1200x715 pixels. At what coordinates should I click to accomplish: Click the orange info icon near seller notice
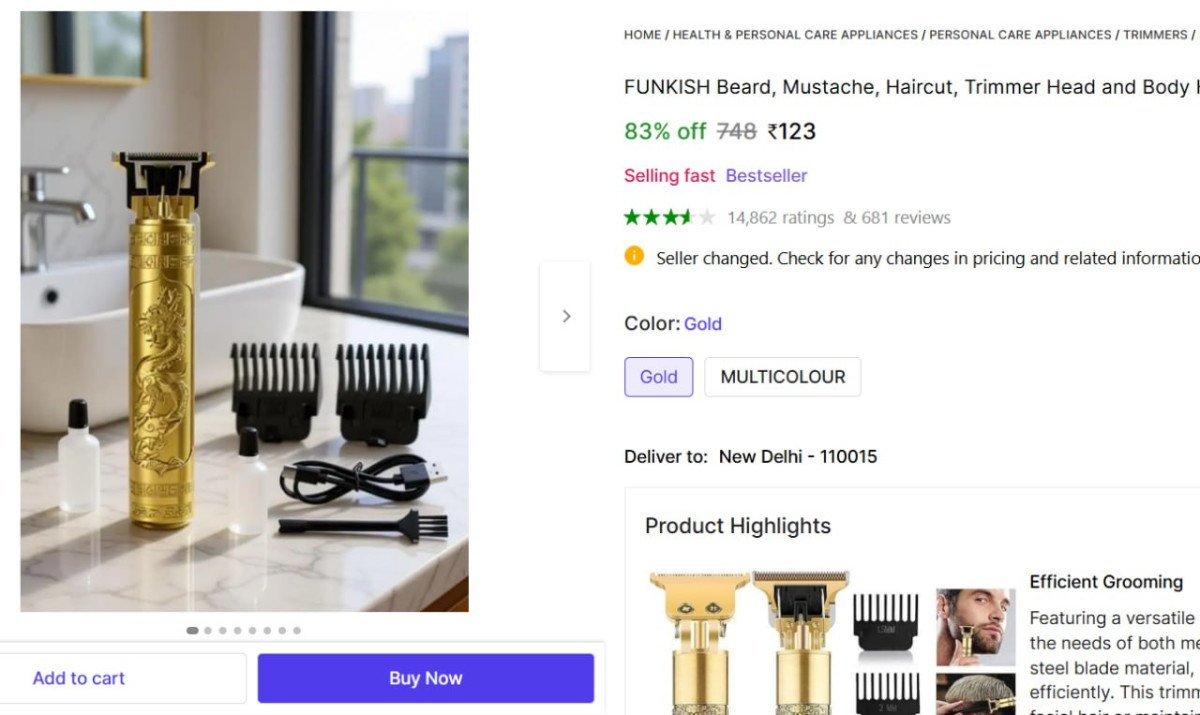[634, 256]
